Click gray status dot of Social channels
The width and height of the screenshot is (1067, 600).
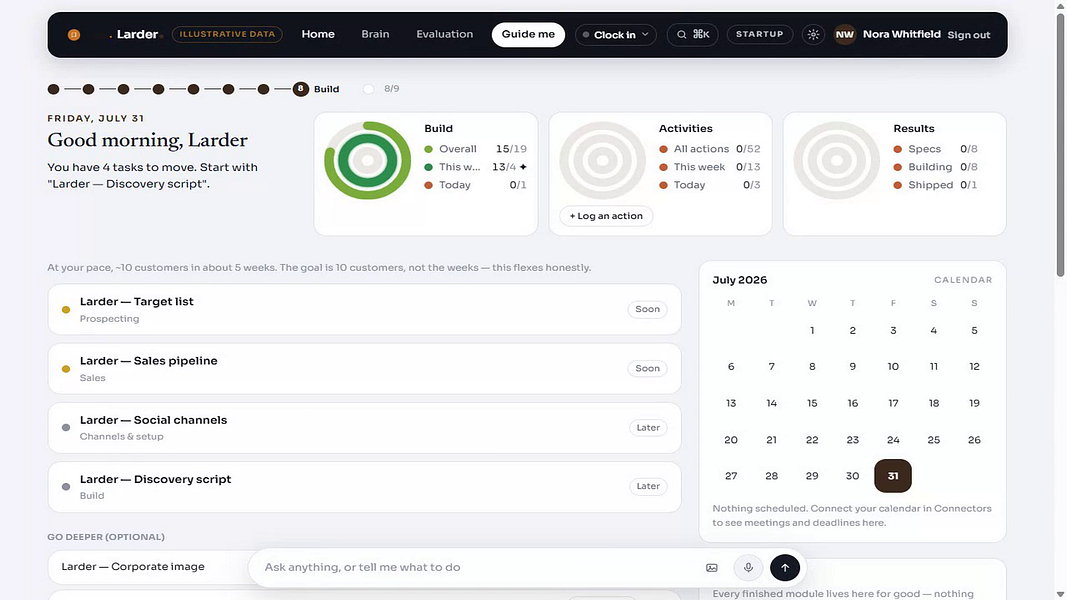pyautogui.click(x=66, y=428)
